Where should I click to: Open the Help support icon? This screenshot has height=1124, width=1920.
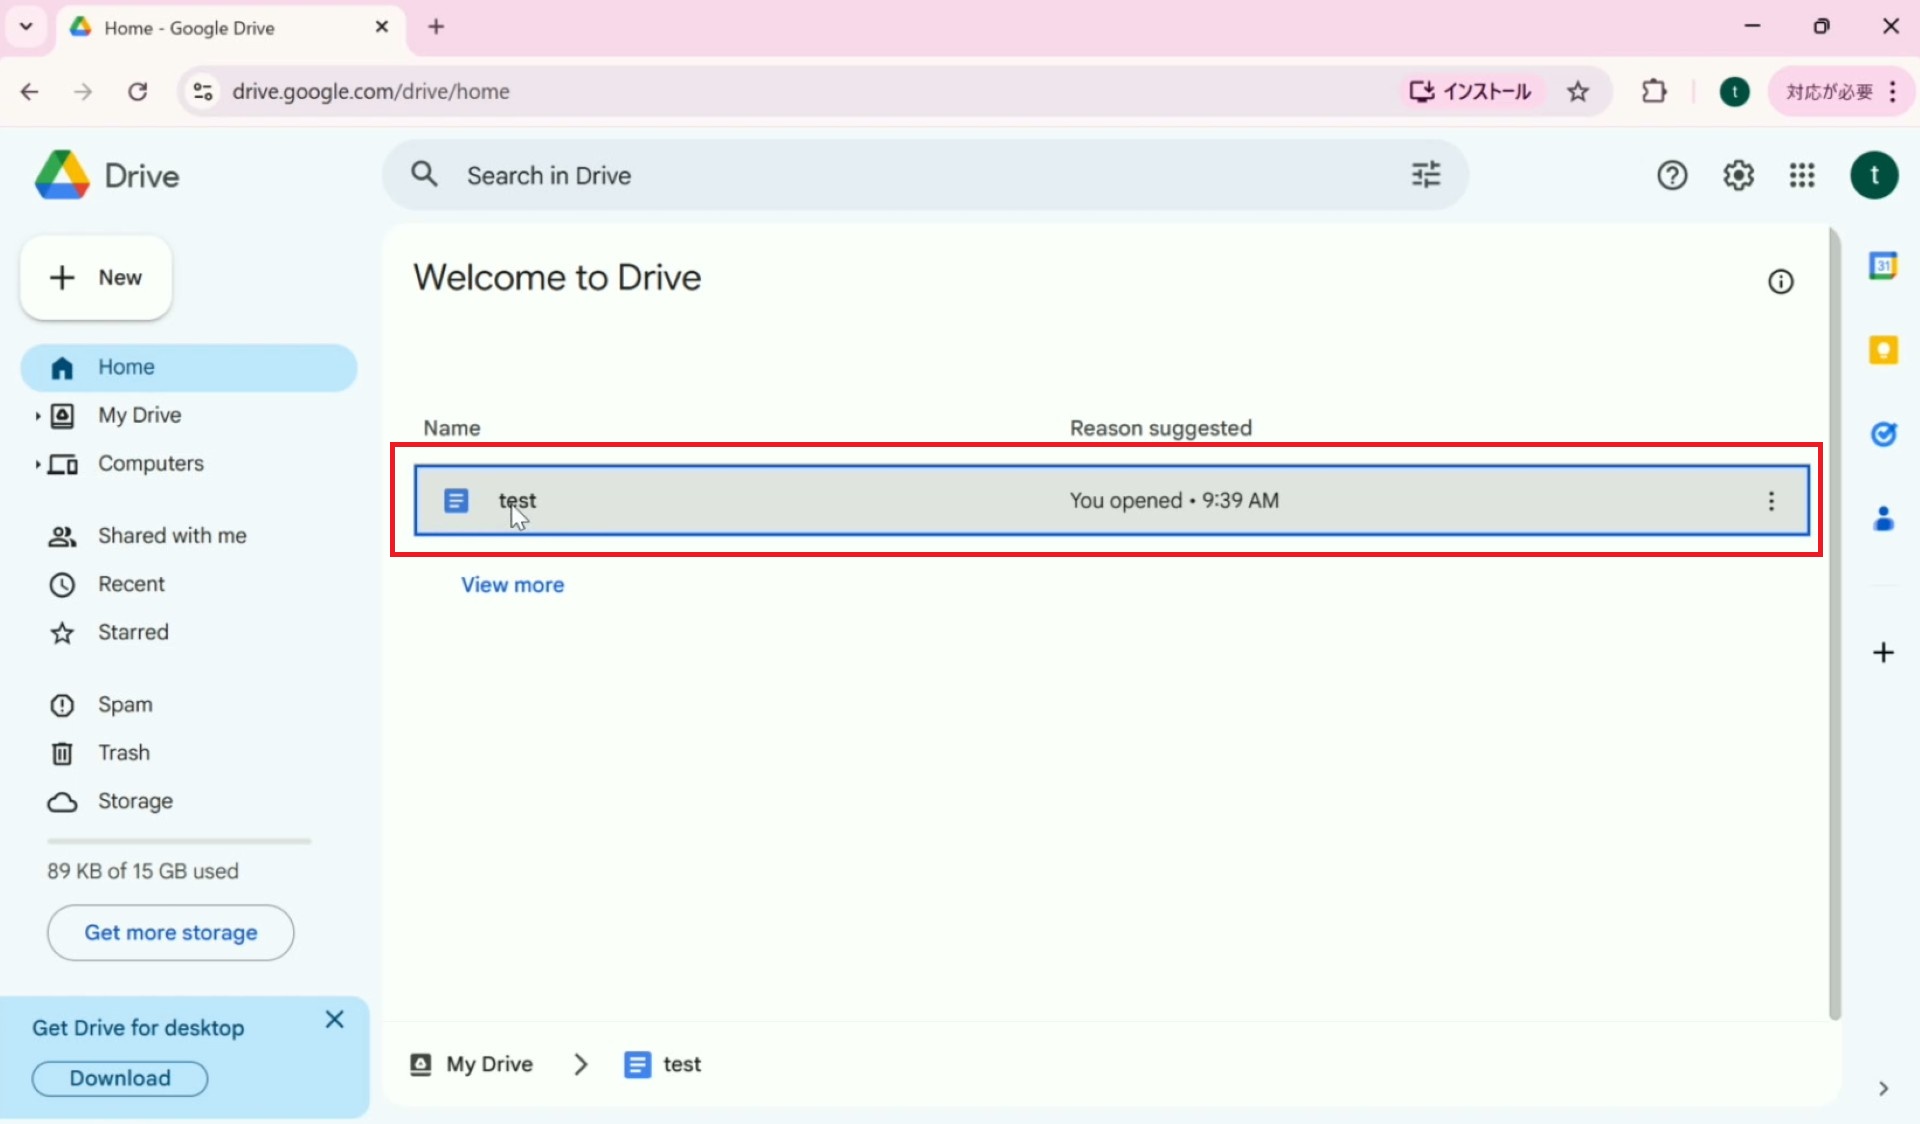[1672, 176]
